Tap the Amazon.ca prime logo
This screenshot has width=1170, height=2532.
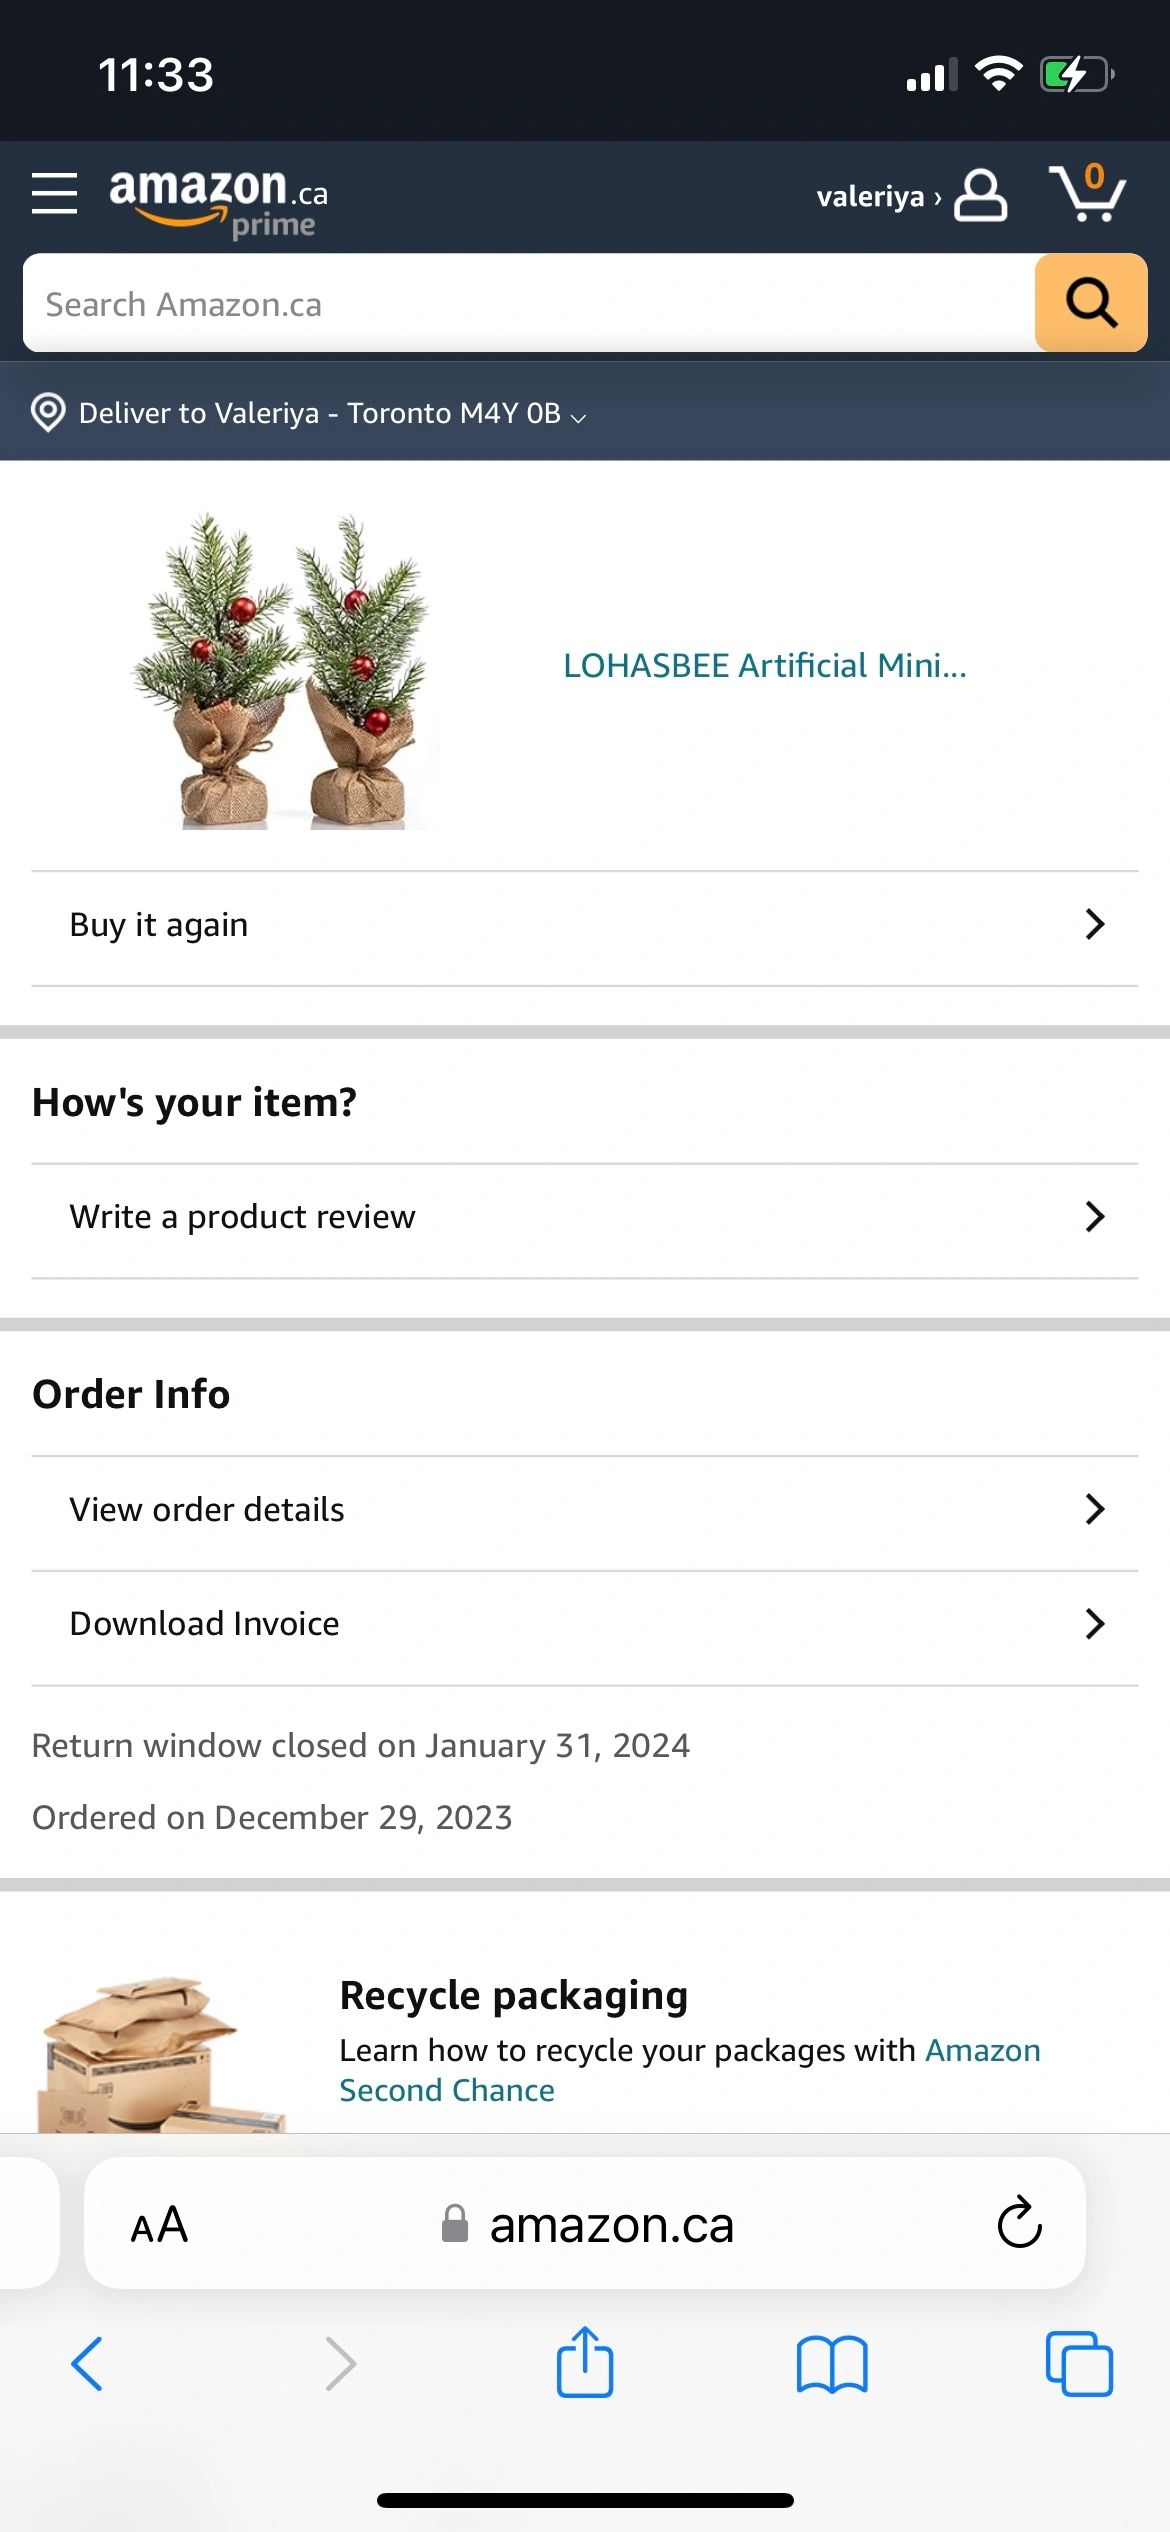pos(218,200)
